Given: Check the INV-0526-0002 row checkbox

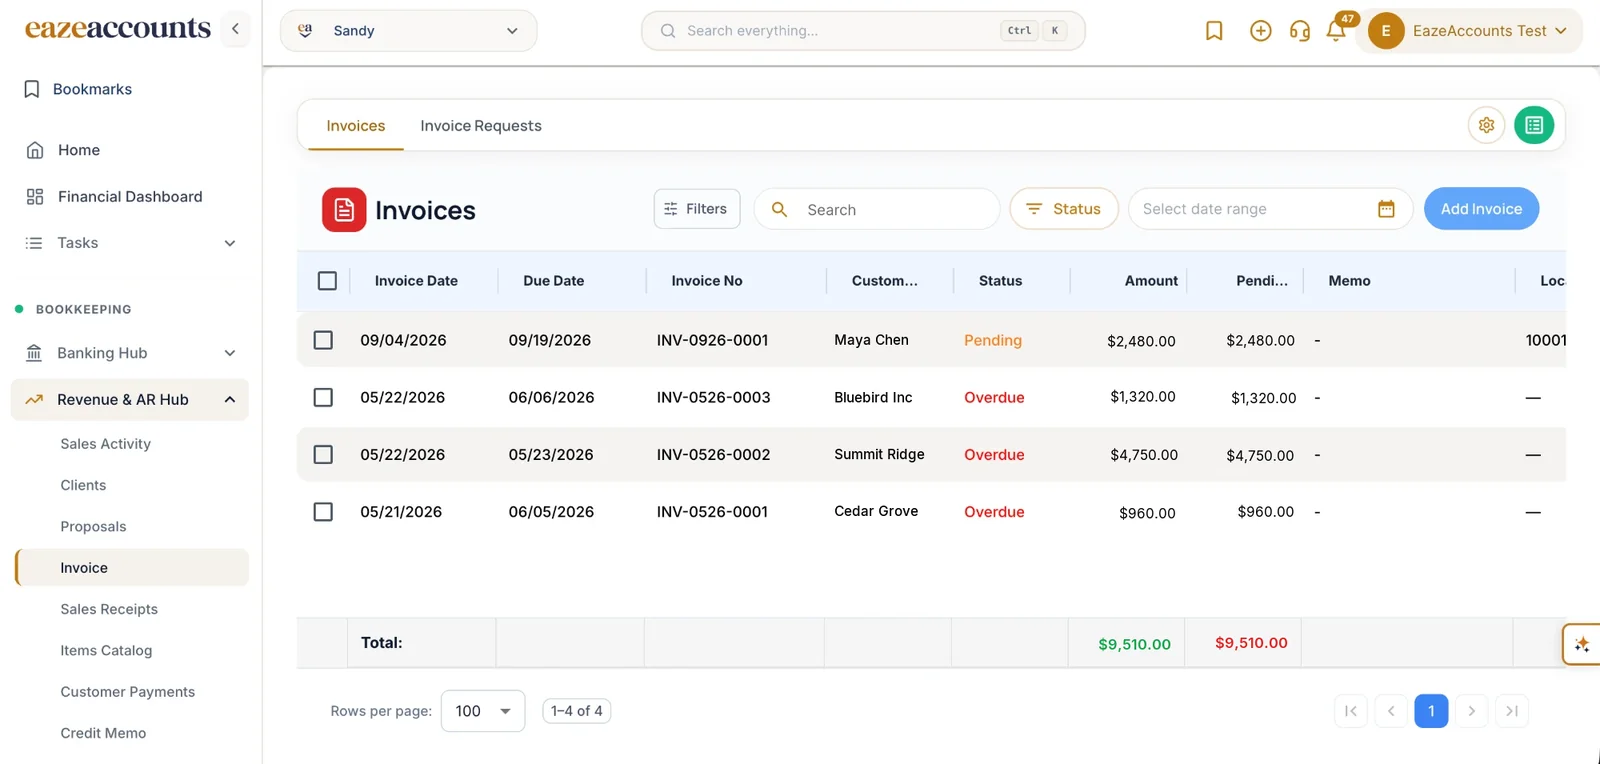Looking at the screenshot, I should (x=323, y=455).
